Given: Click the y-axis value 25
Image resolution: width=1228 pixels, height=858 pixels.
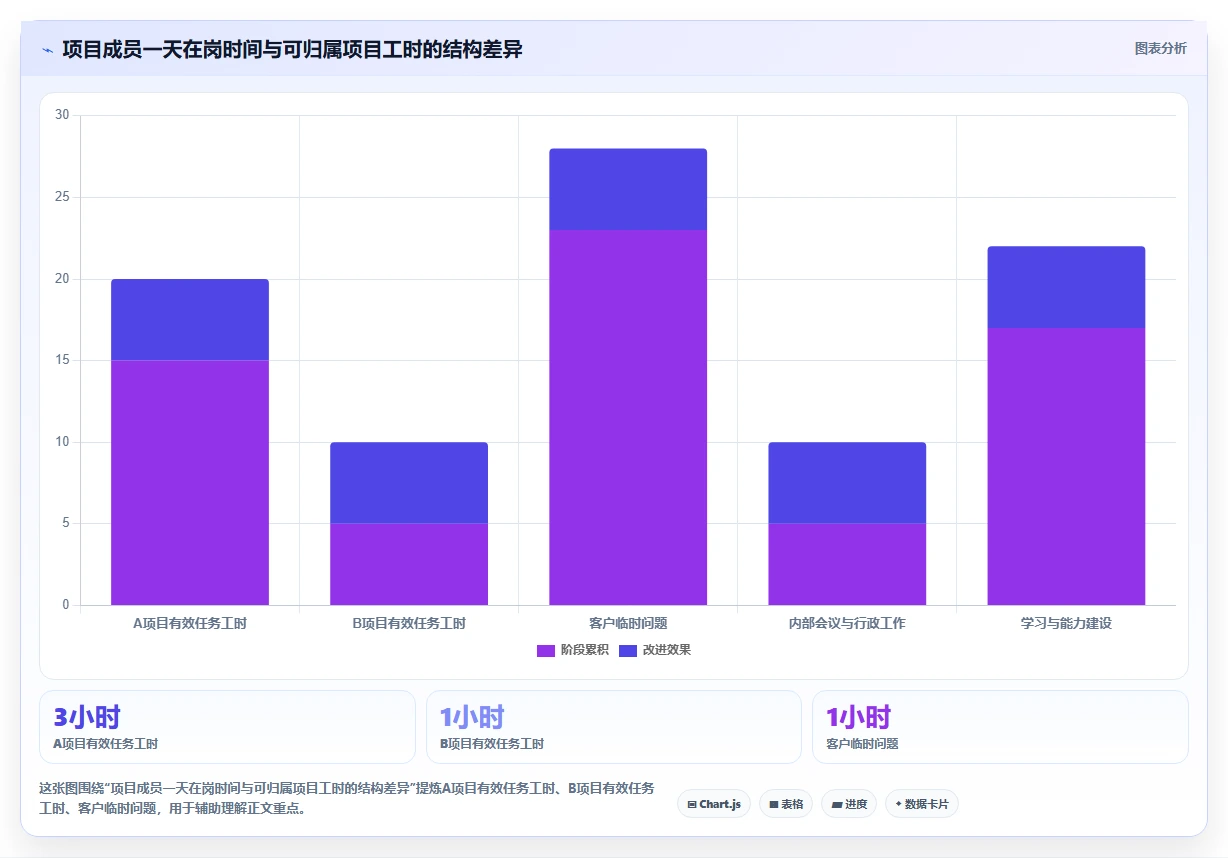Looking at the screenshot, I should pyautogui.click(x=62, y=197).
